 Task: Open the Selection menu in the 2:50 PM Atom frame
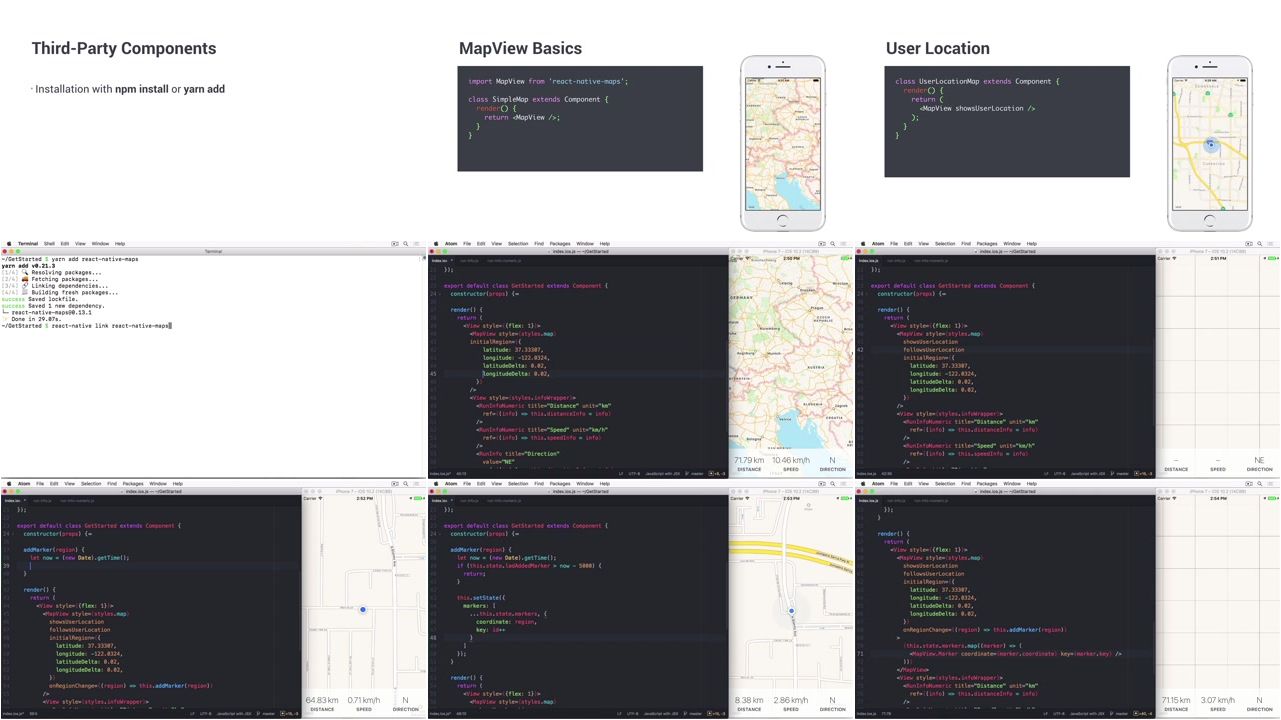pyautogui.click(x=518, y=244)
